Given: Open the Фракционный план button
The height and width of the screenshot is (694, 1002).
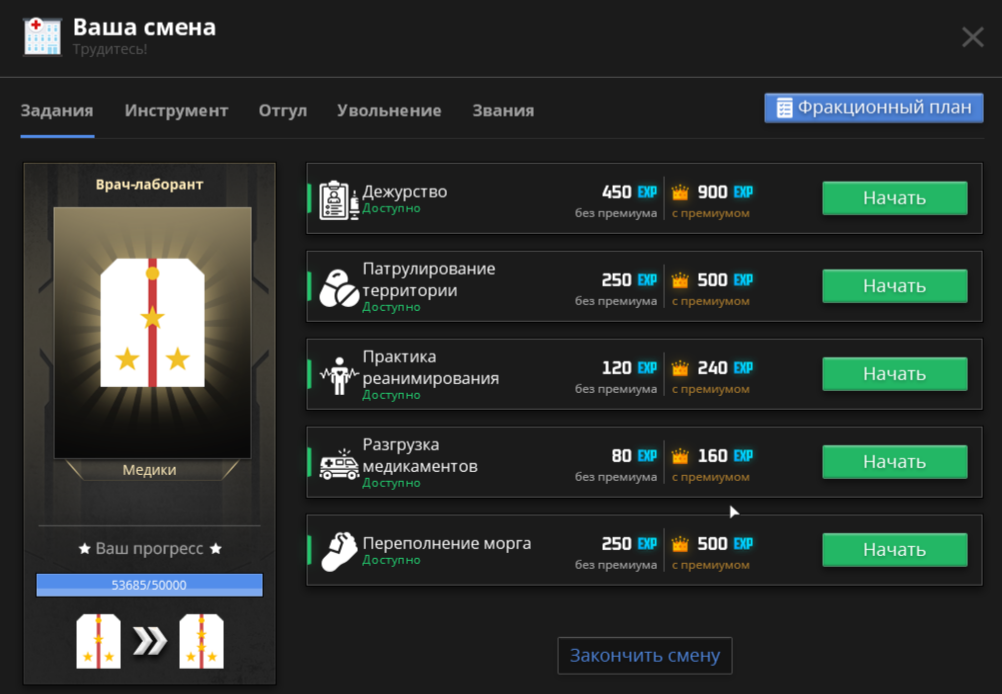Looking at the screenshot, I should (873, 108).
